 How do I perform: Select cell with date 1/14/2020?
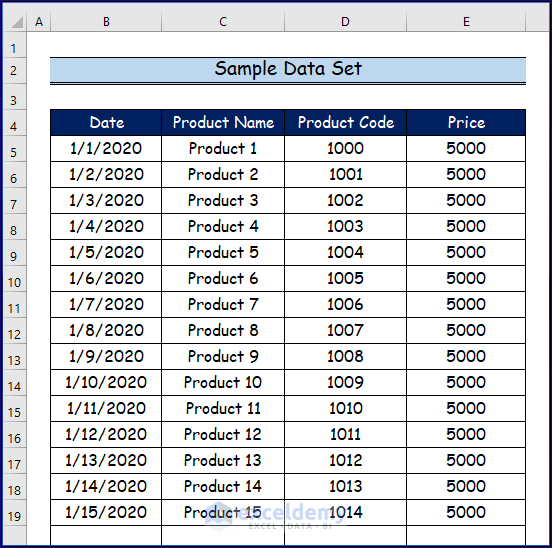point(106,487)
